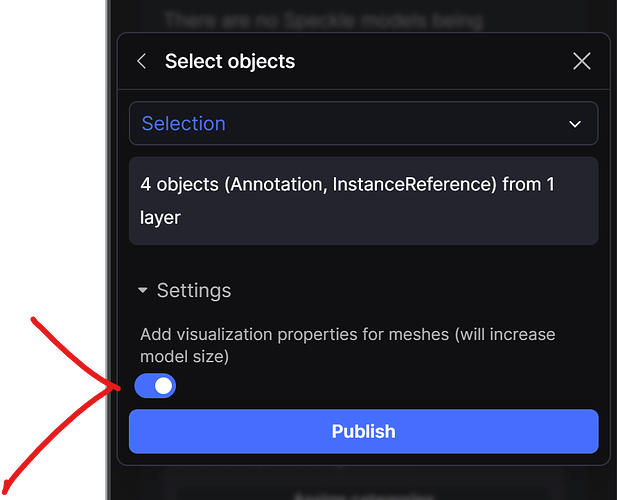Collapse the Settings section triangle
The image size is (617, 500).
tap(144, 291)
